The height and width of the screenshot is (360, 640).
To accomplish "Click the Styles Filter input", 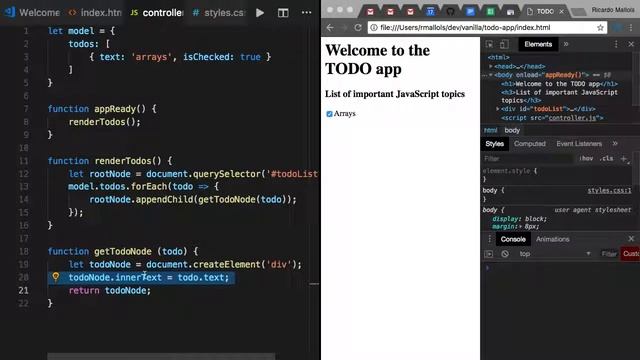I will (x=528, y=158).
